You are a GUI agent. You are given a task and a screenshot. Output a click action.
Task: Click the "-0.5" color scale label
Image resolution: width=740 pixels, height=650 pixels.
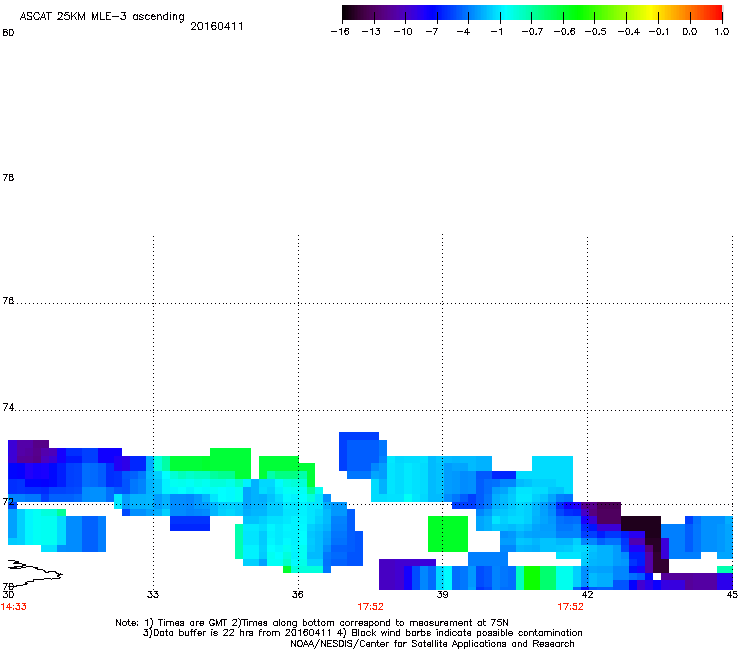point(596,32)
